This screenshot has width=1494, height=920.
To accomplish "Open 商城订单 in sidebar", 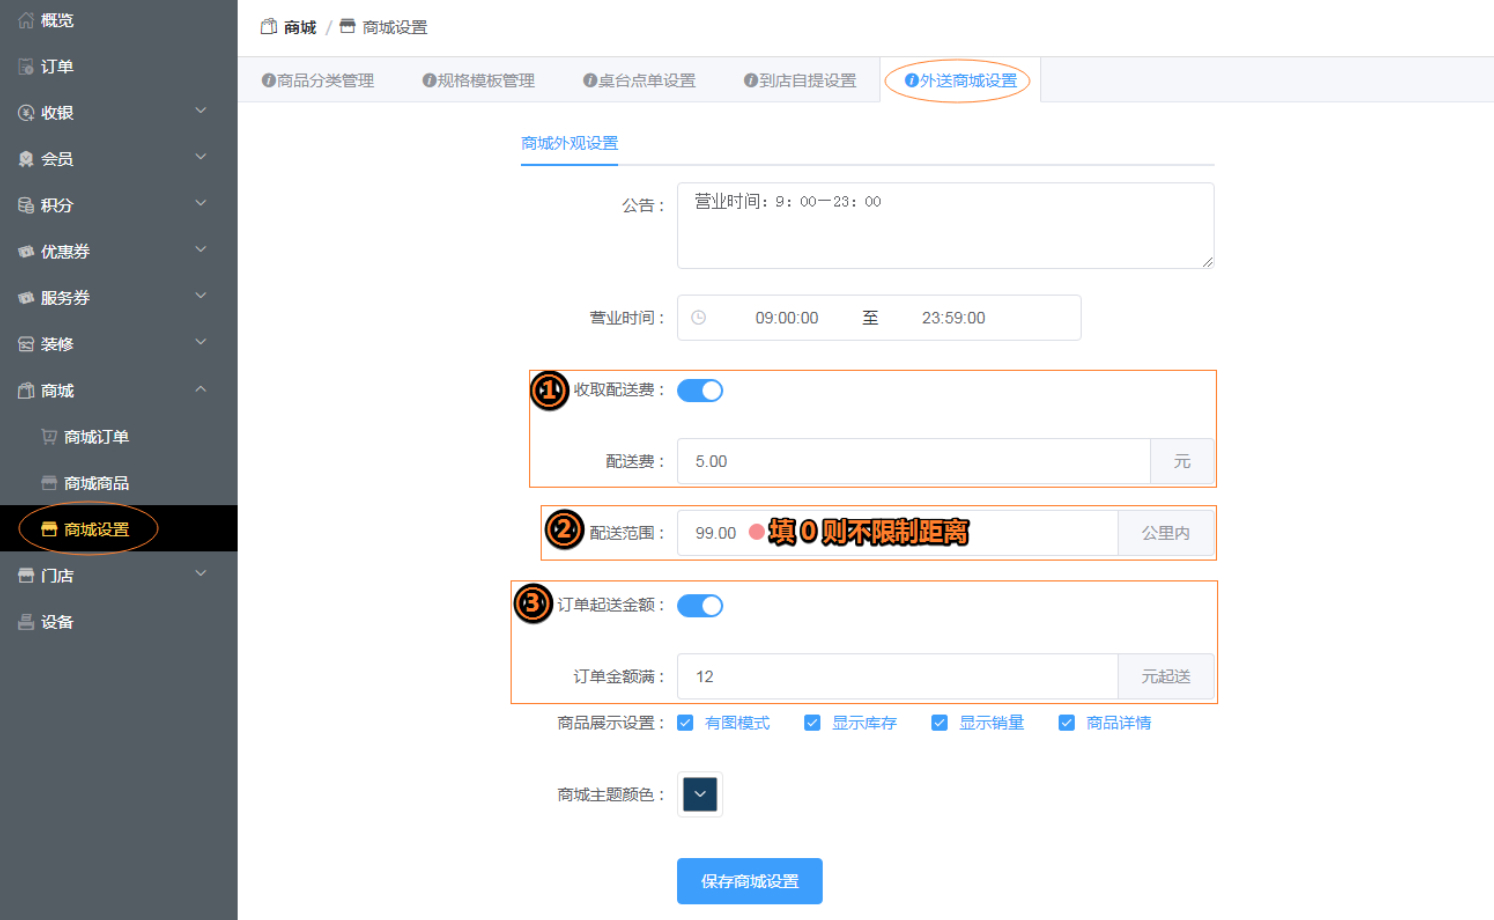I will 97,437.
